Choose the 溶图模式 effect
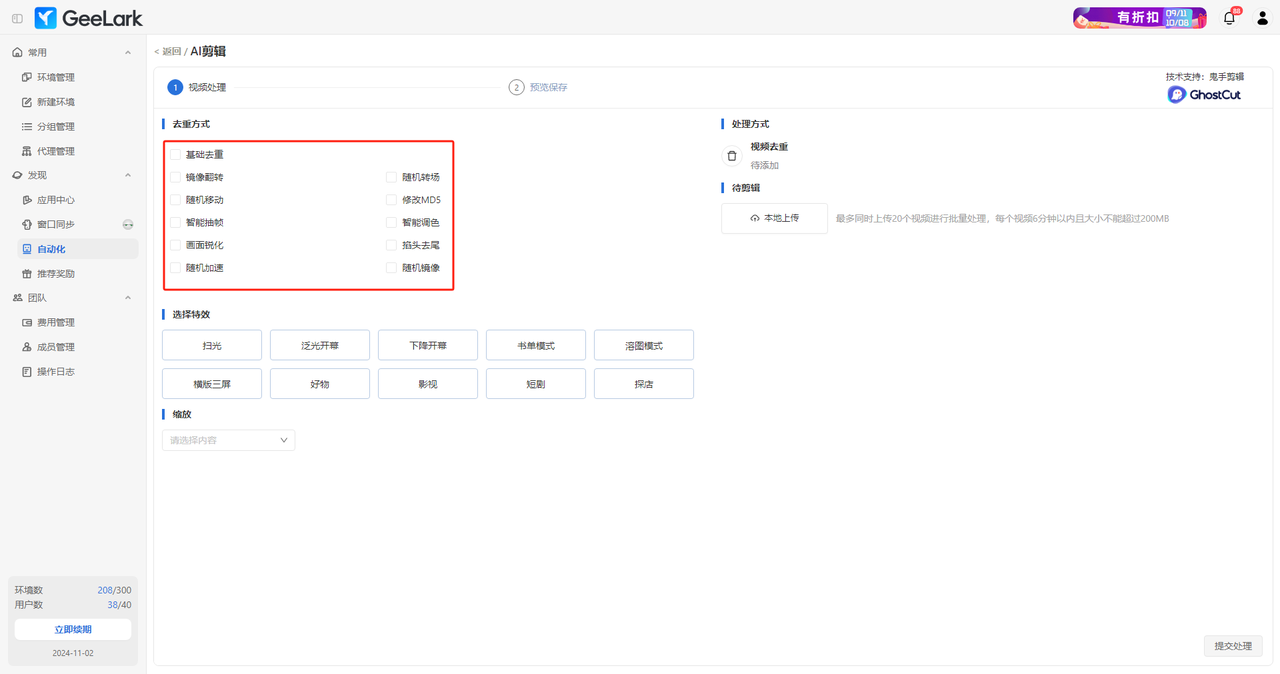 click(644, 345)
